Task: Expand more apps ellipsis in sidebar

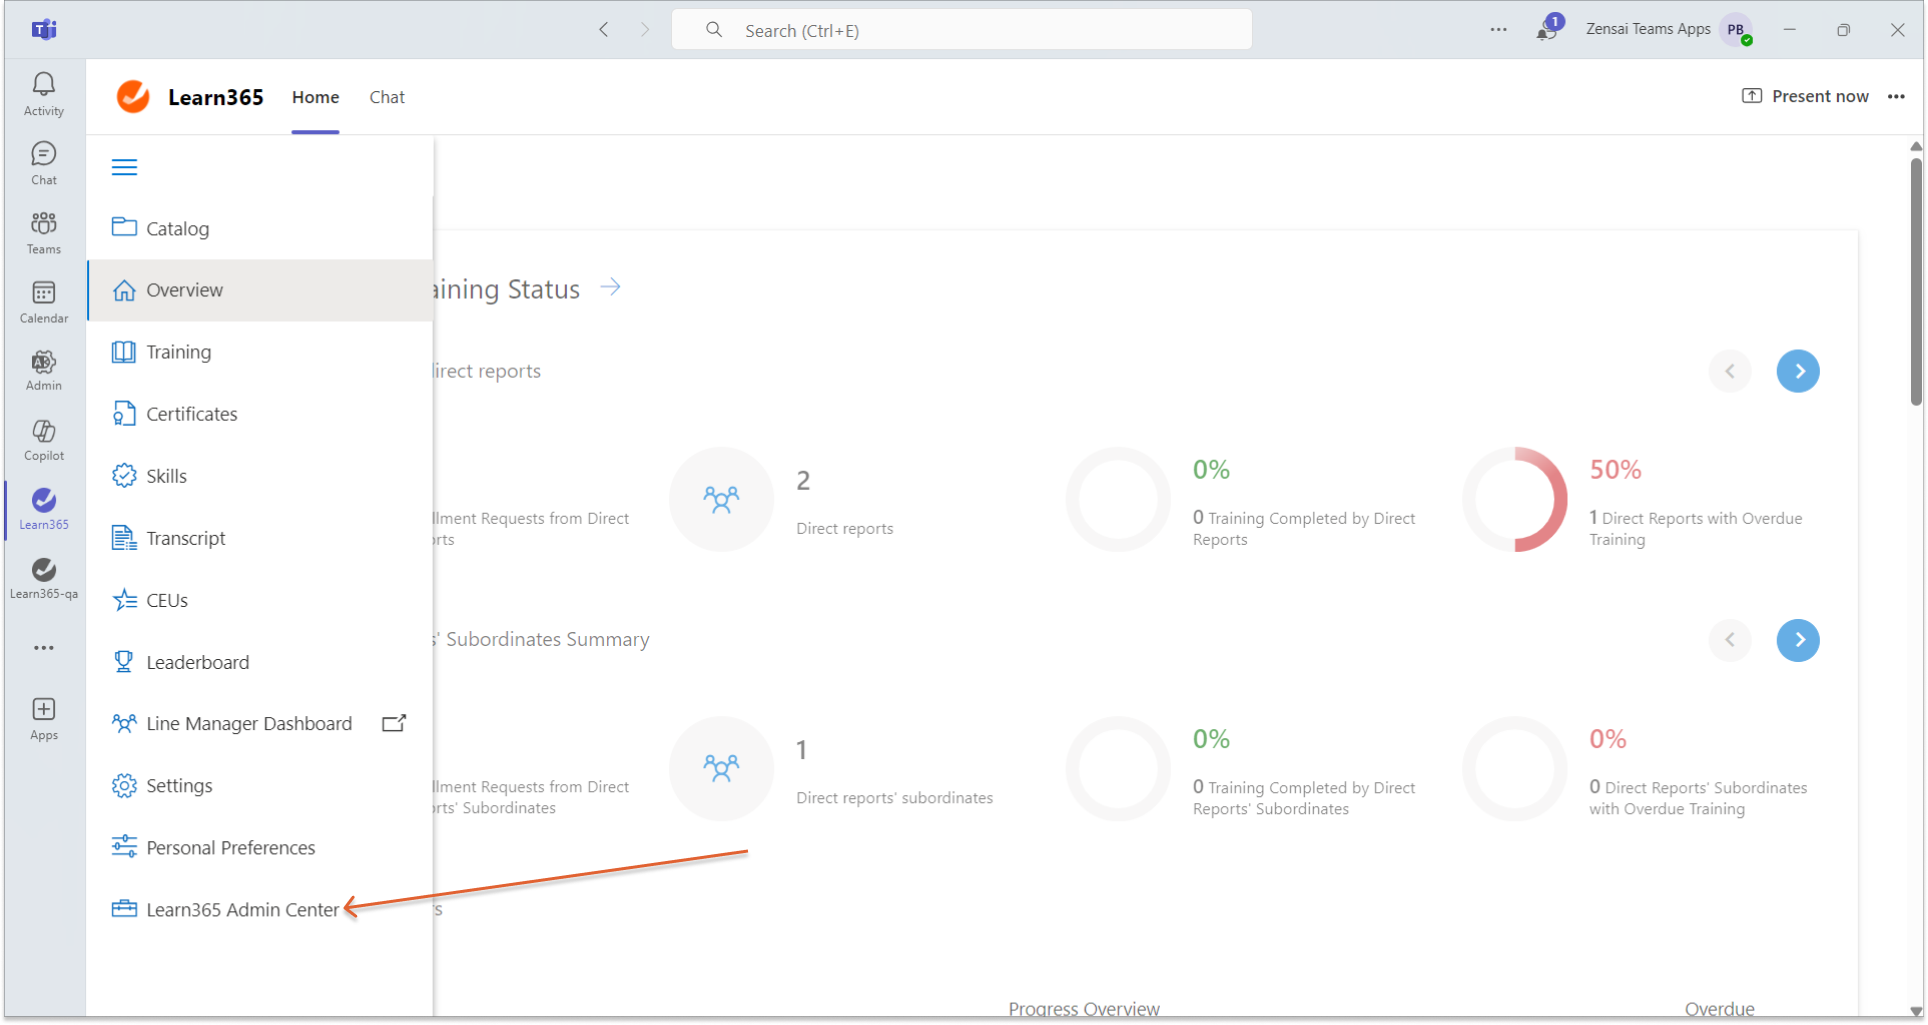Action: click(x=44, y=648)
